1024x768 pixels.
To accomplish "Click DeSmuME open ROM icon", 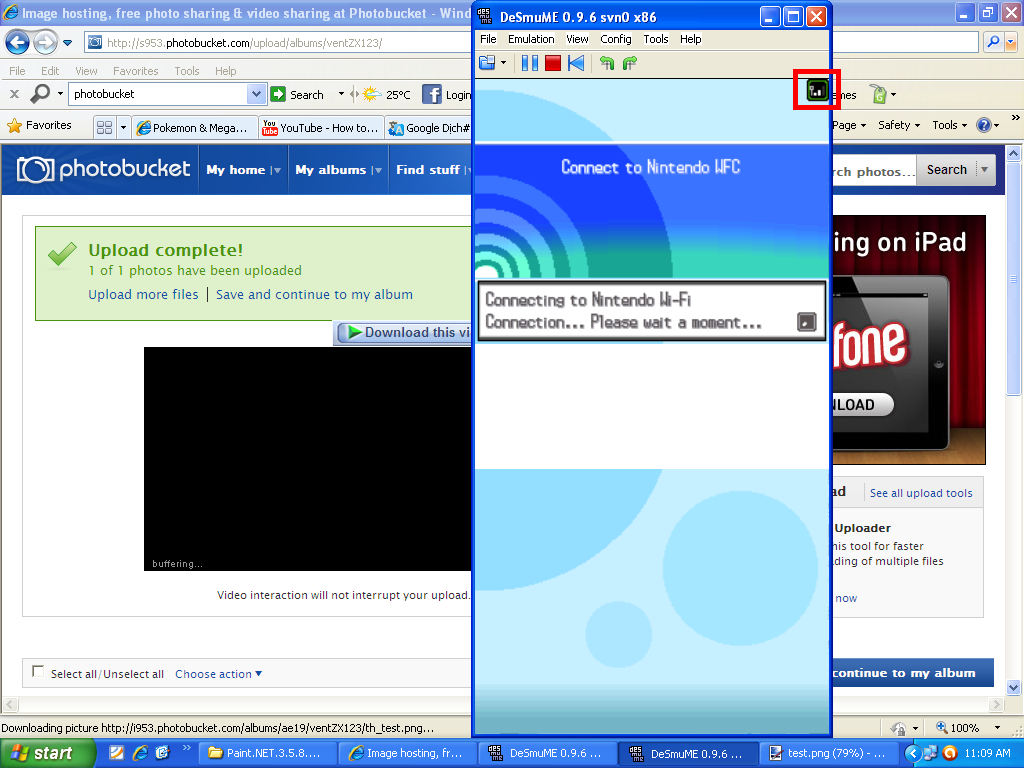I will [x=487, y=63].
